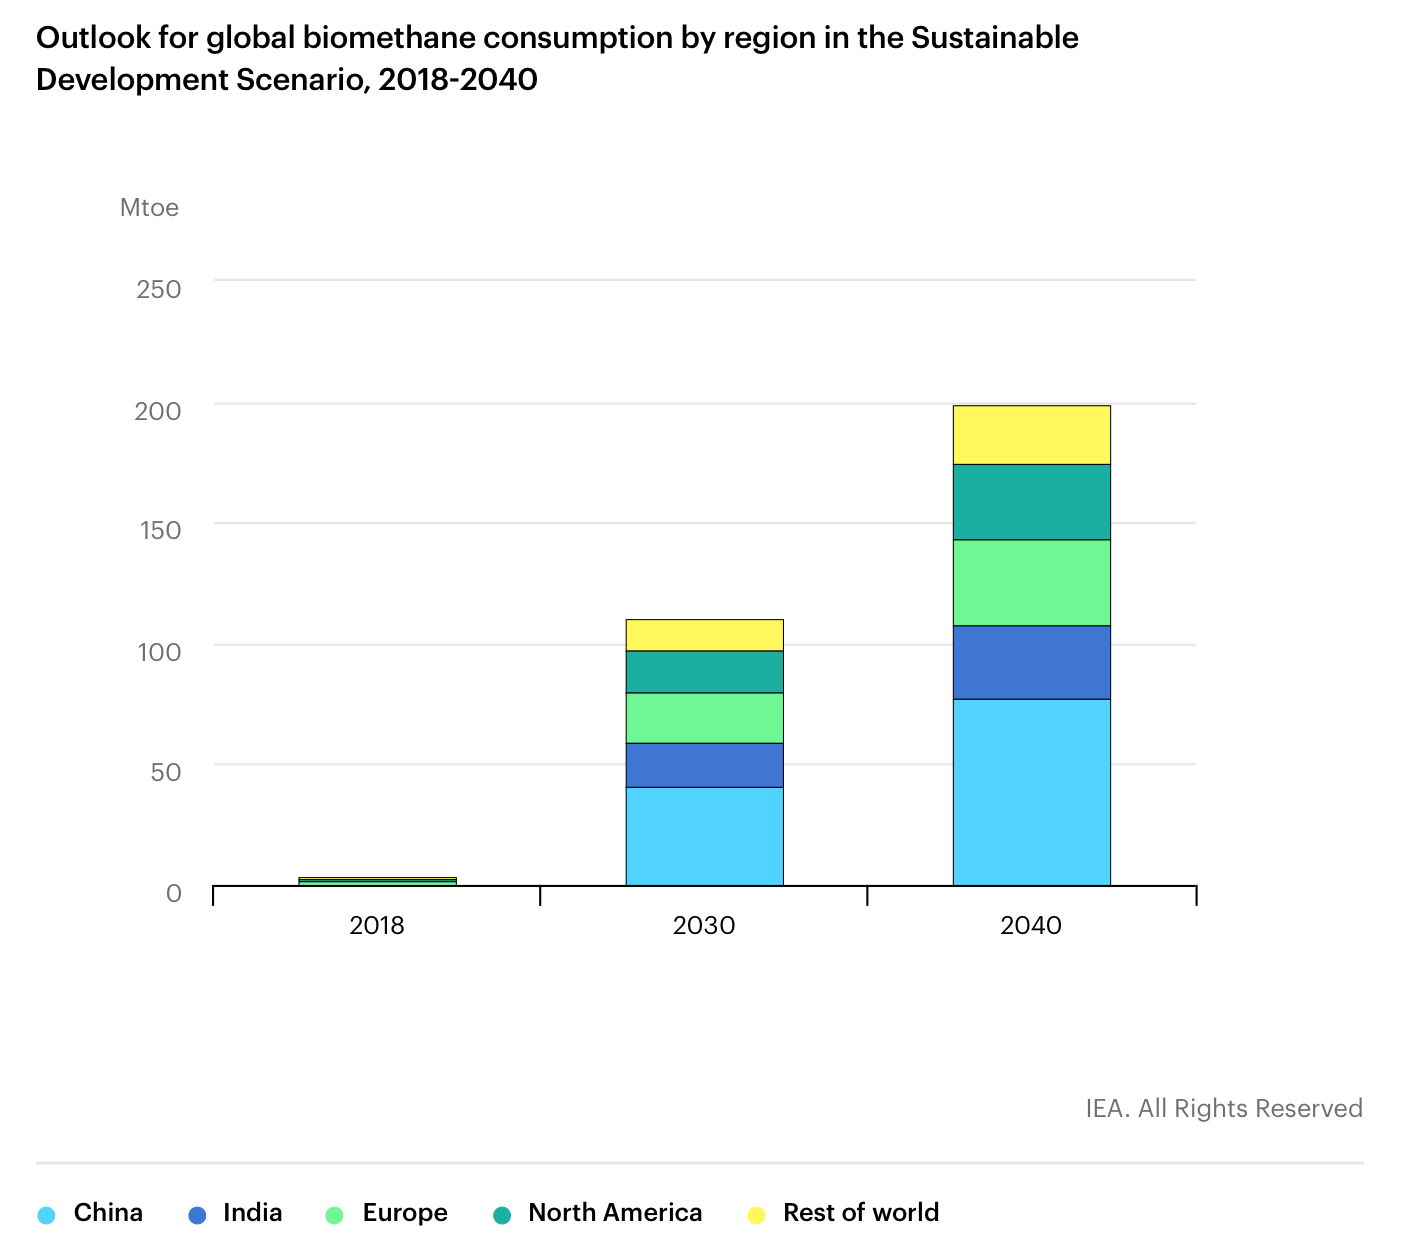Screen dimensions: 1402x1251
Task: Select the yellow Rest of world 2040 segment
Action: point(1031,435)
